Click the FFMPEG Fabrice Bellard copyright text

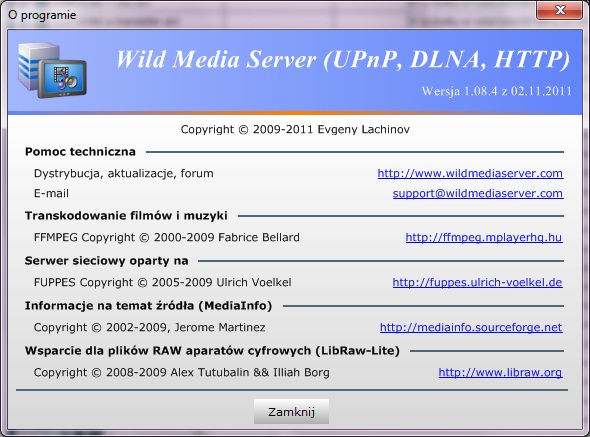pyautogui.click(x=167, y=238)
